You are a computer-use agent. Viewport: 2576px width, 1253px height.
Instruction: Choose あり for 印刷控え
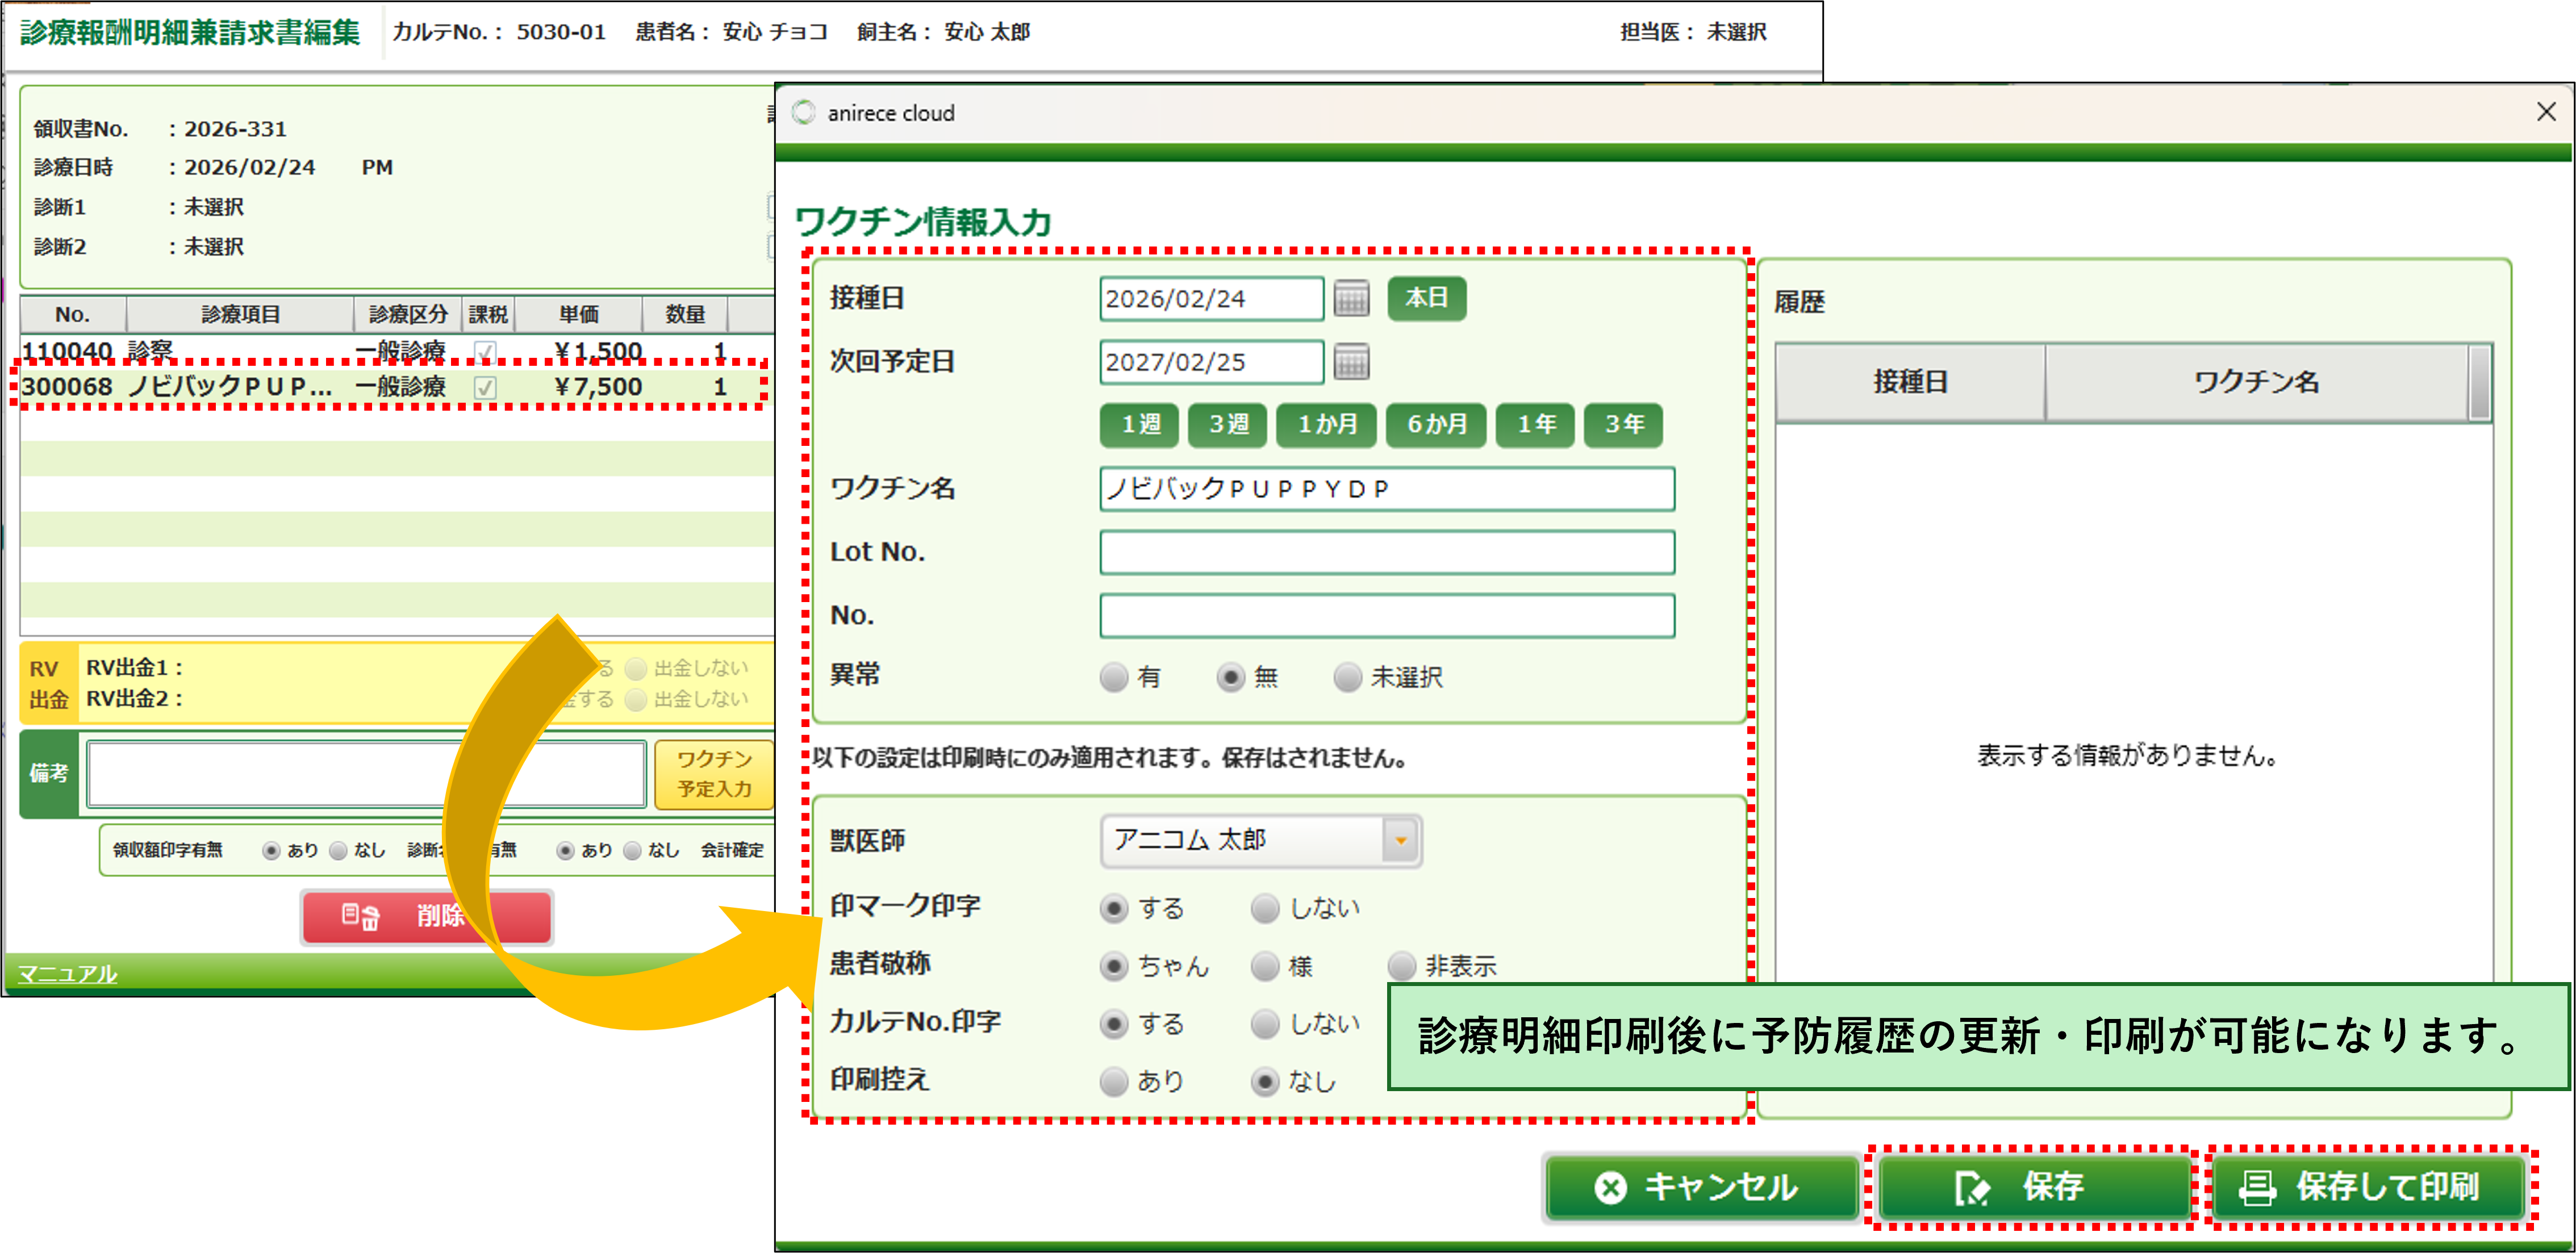pos(1114,1082)
